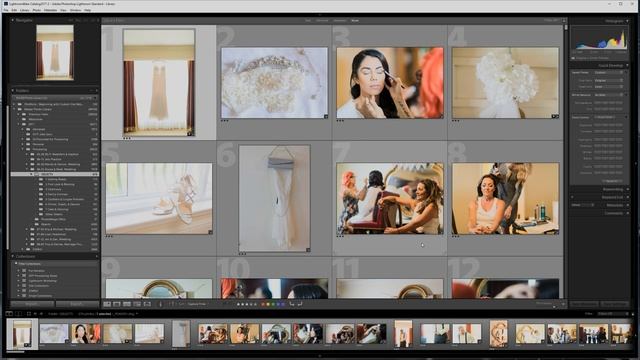Select the highlighted SELECTS folder row
This screenshot has width=640, height=360.
pos(55,174)
